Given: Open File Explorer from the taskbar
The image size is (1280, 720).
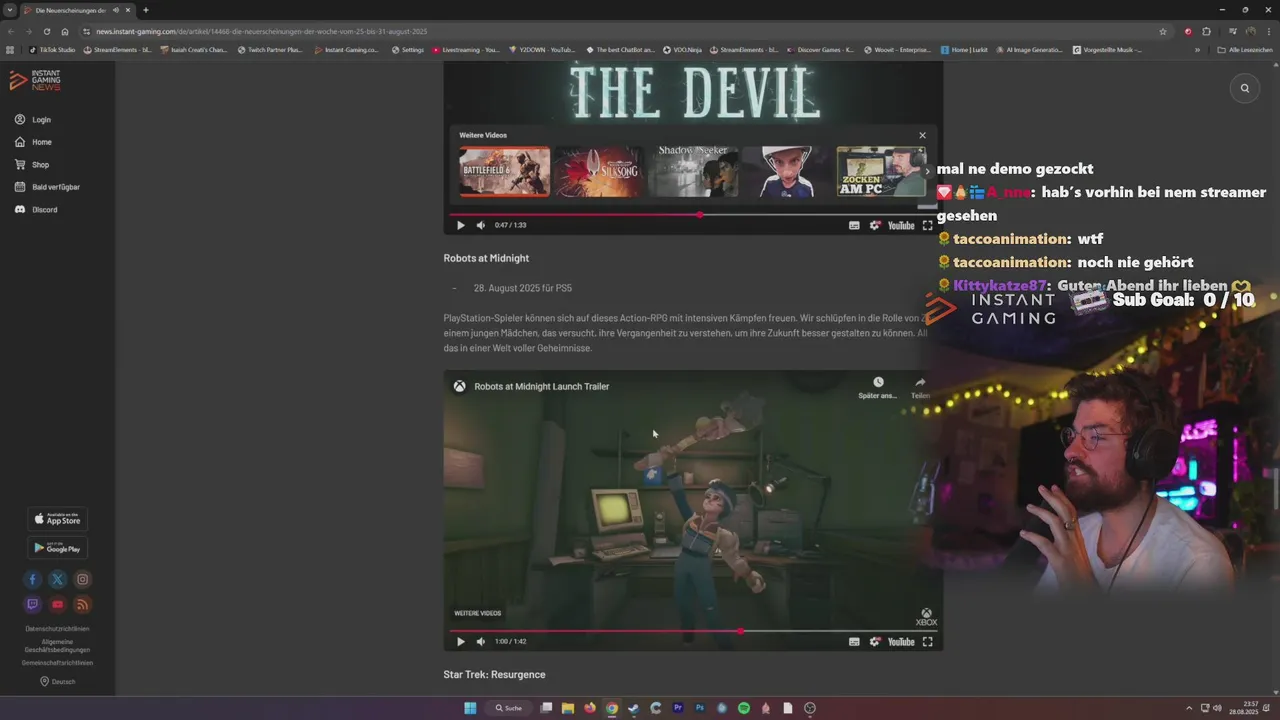Looking at the screenshot, I should point(568,708).
